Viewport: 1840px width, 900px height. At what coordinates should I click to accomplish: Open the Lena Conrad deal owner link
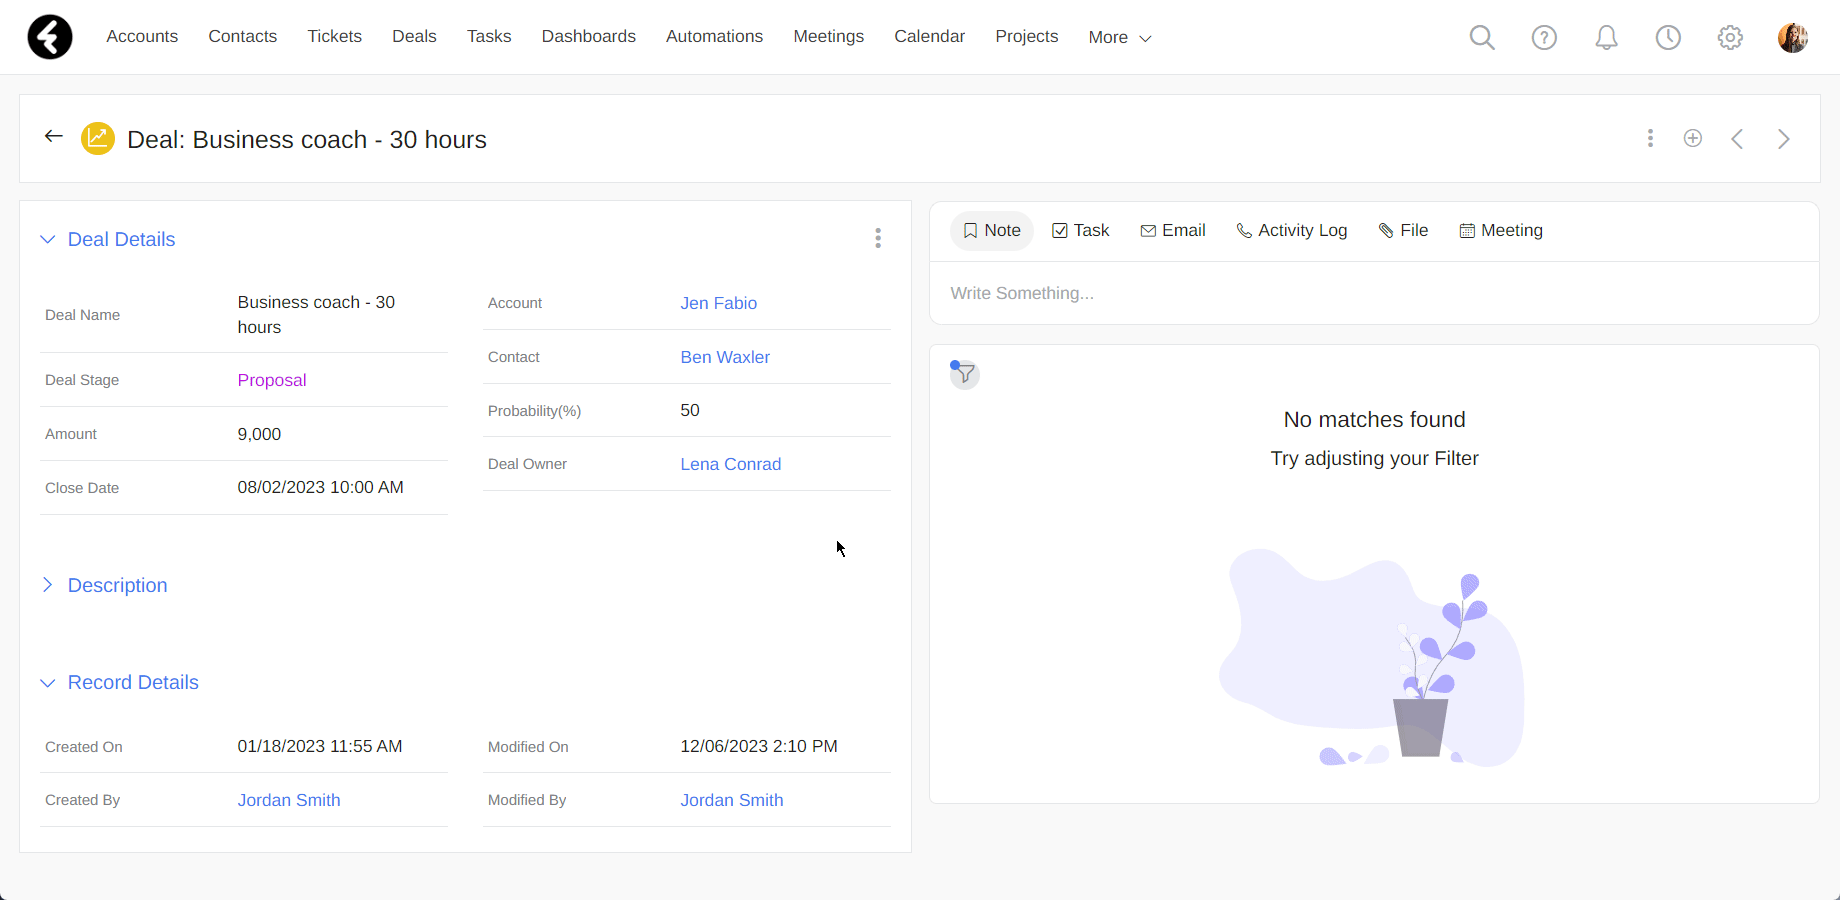pos(731,465)
